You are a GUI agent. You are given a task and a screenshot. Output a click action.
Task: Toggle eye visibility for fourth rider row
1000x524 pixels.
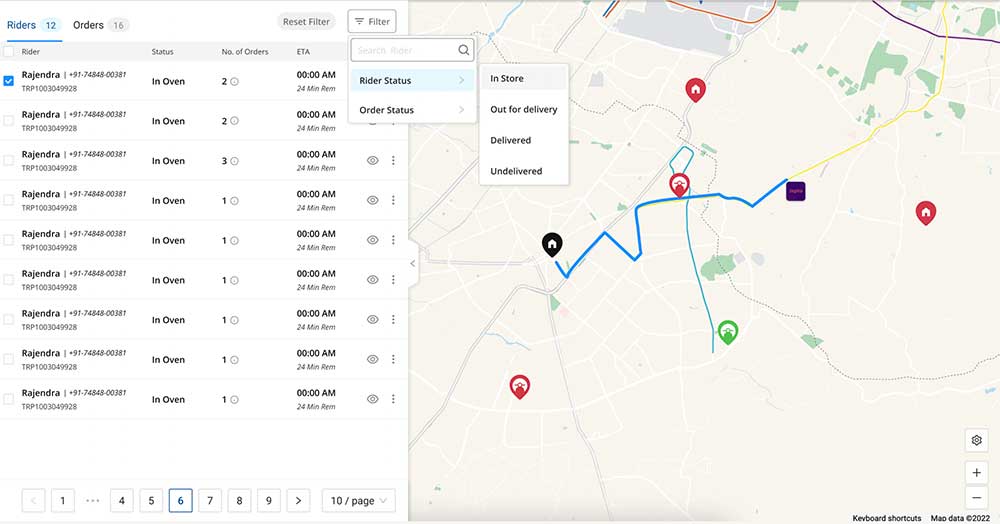[x=372, y=200]
